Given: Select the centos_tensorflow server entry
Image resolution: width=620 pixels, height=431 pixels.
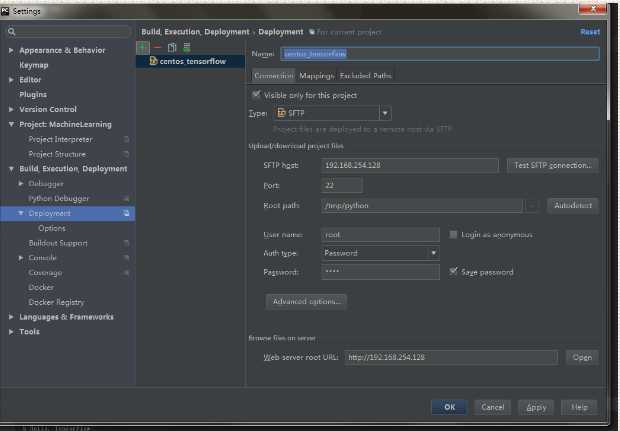Looking at the screenshot, I should coord(191,61).
